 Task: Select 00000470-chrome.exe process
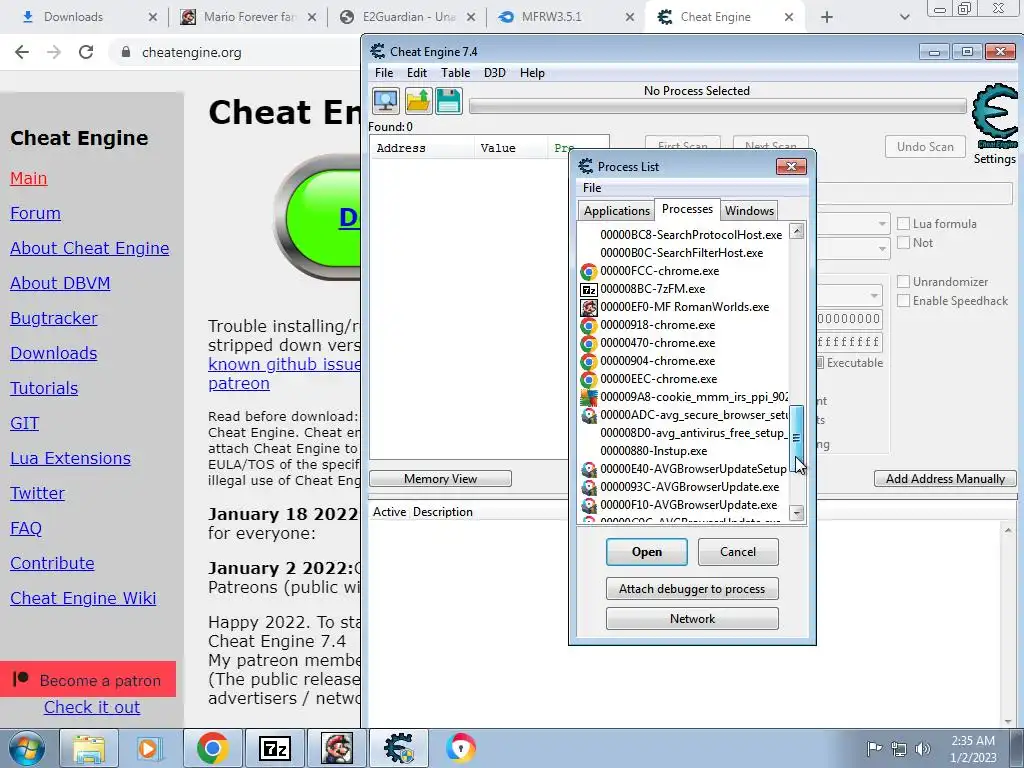pyautogui.click(x=684, y=343)
